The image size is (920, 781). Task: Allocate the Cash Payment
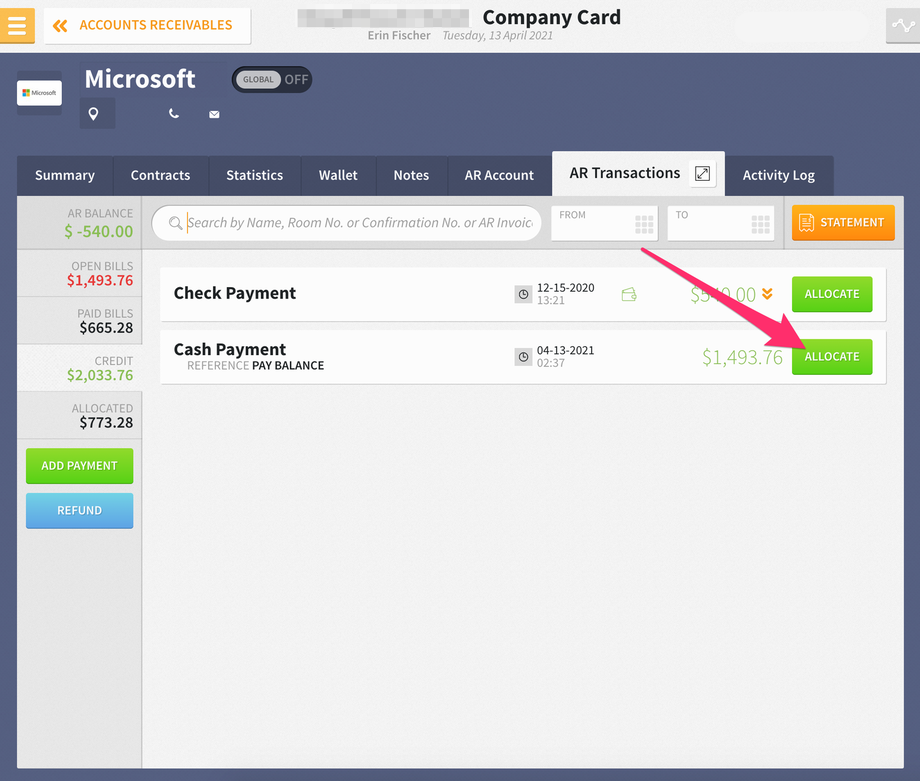831,357
